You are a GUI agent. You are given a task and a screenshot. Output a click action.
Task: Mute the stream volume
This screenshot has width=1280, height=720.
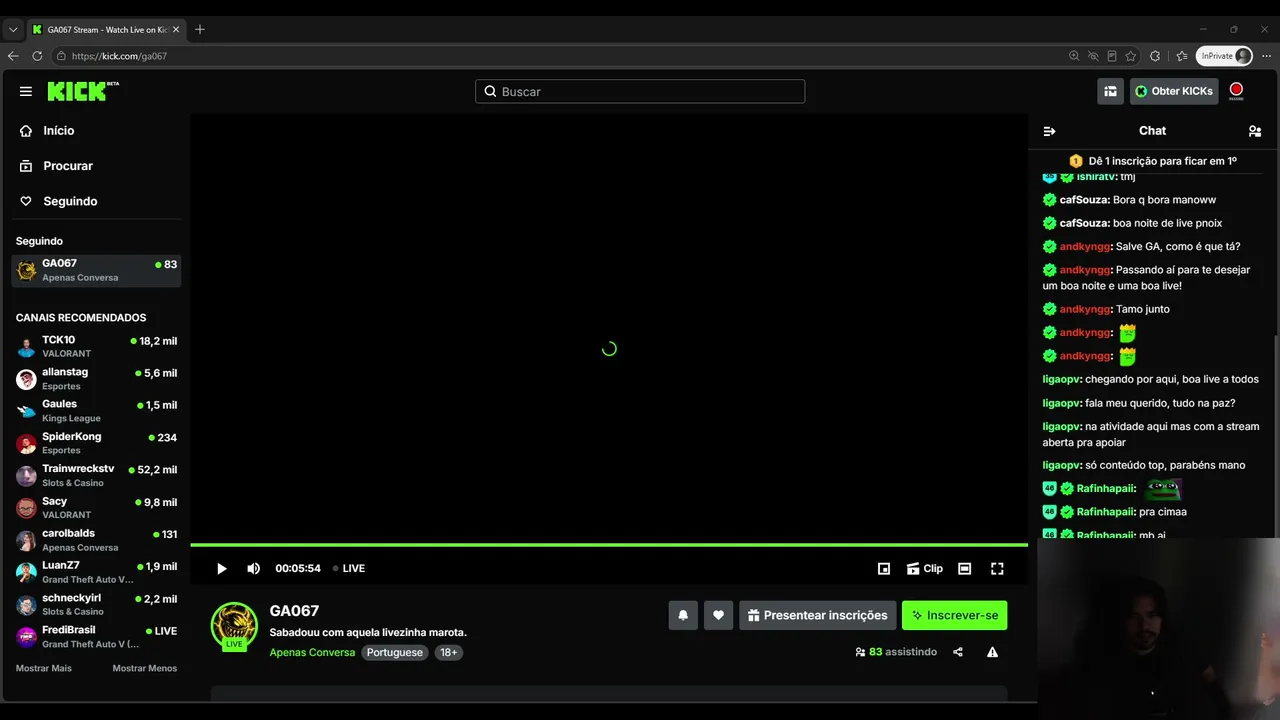(x=254, y=568)
